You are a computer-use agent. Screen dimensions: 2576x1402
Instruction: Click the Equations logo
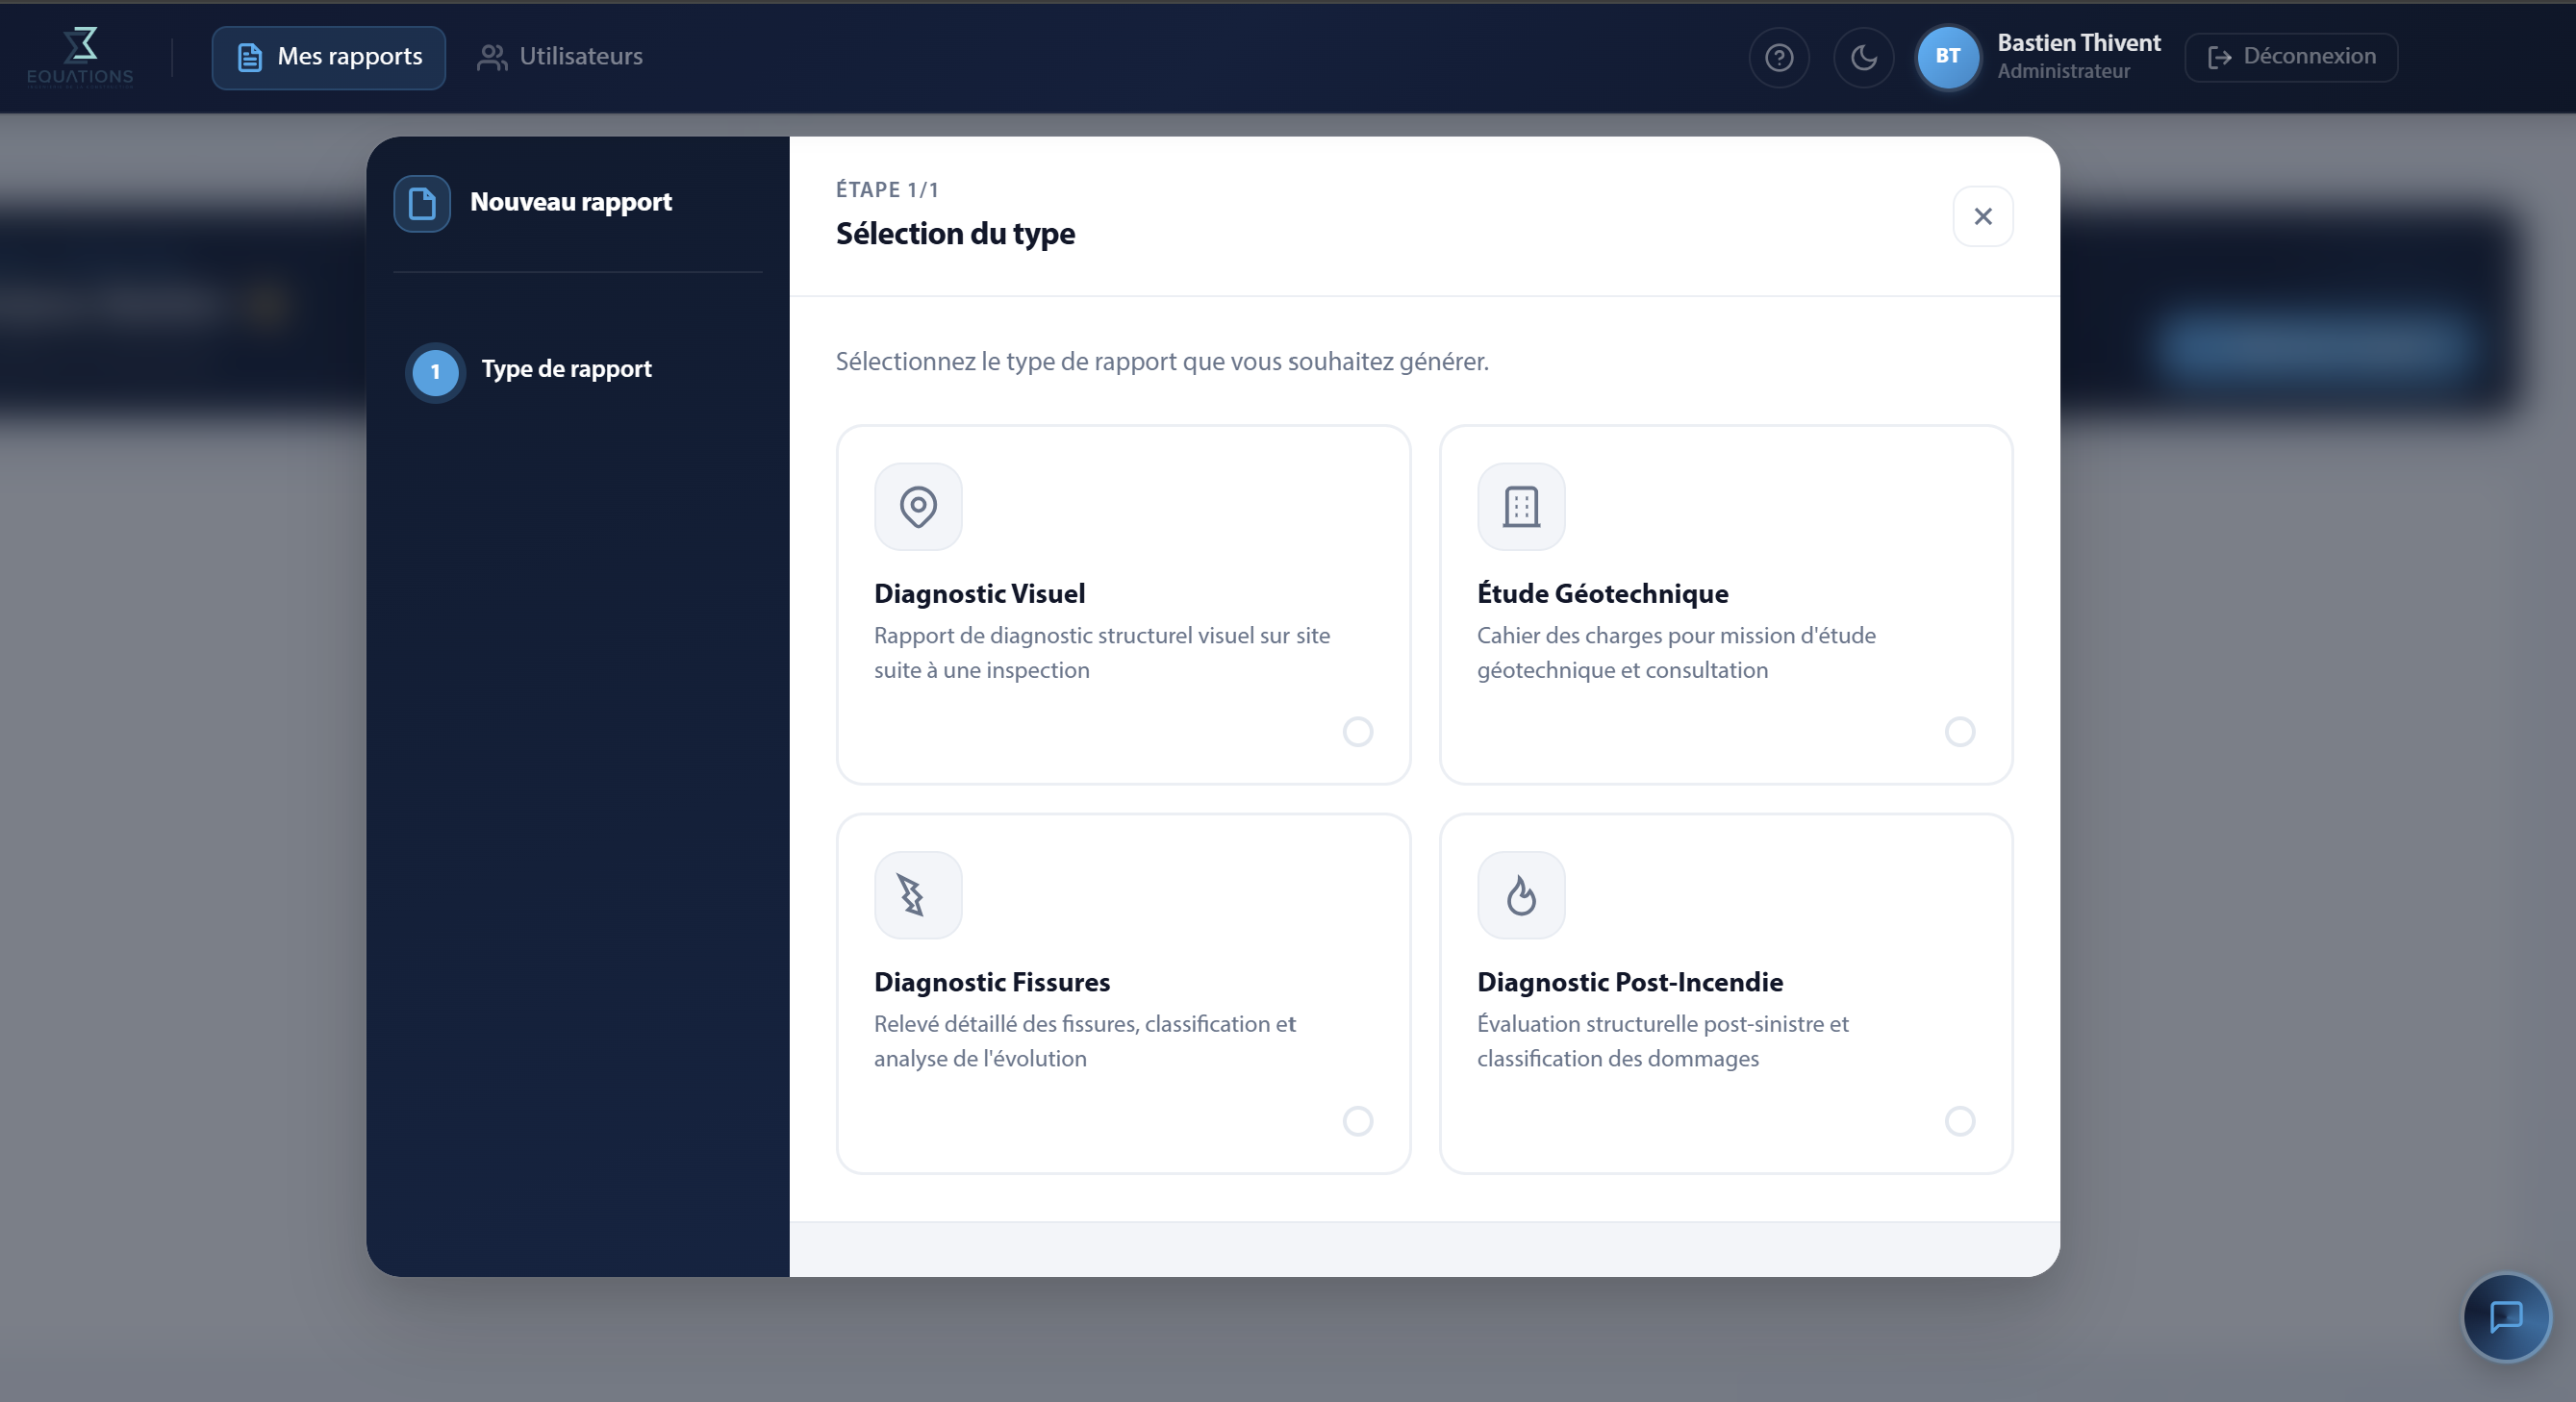(x=80, y=57)
